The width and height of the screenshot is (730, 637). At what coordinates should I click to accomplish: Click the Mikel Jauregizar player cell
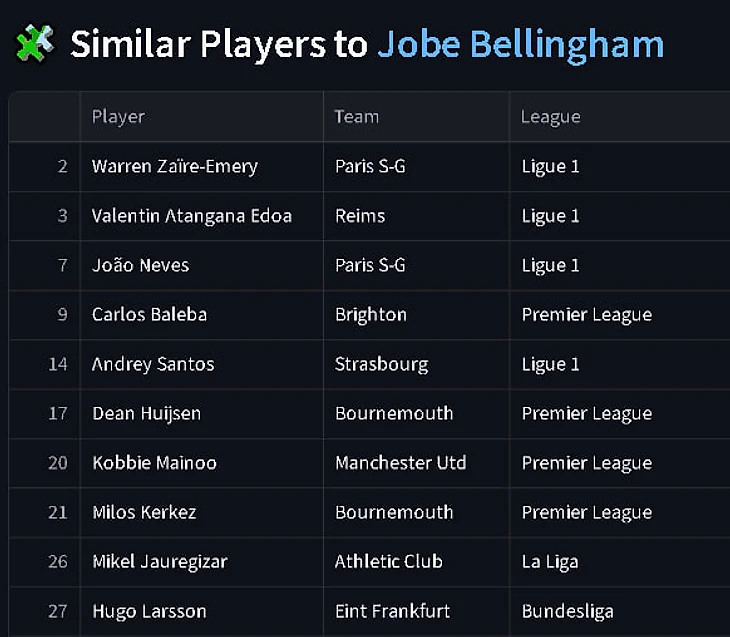pyautogui.click(x=160, y=562)
